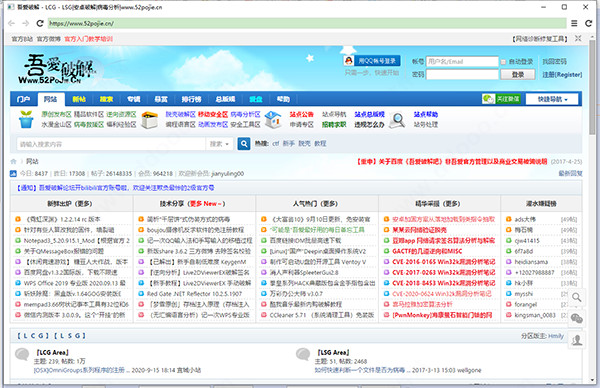Click the bullet icon beside Red Gate .NET Reflector
Screen dimensions: 600x388
(x=141, y=294)
